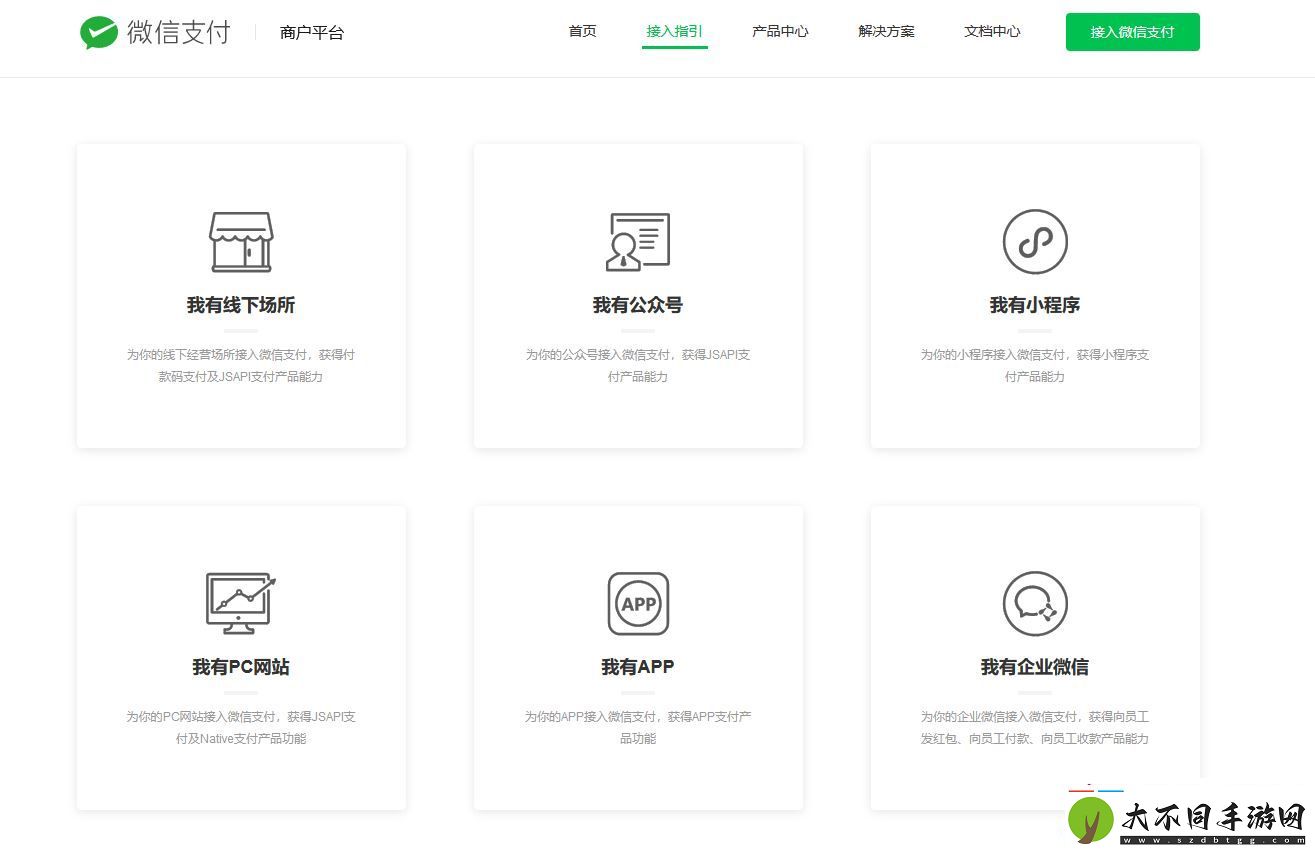The height and width of the screenshot is (850, 1315).
Task: Click the description text under 我有小程序
Action: [1035, 366]
